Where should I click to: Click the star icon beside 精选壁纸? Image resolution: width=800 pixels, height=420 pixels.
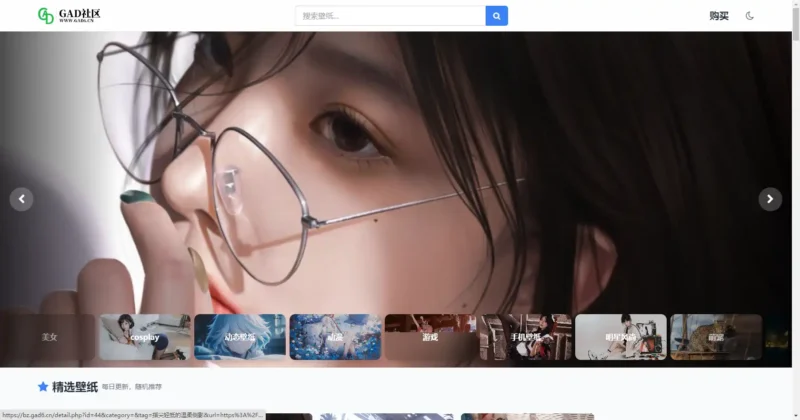pyautogui.click(x=43, y=386)
